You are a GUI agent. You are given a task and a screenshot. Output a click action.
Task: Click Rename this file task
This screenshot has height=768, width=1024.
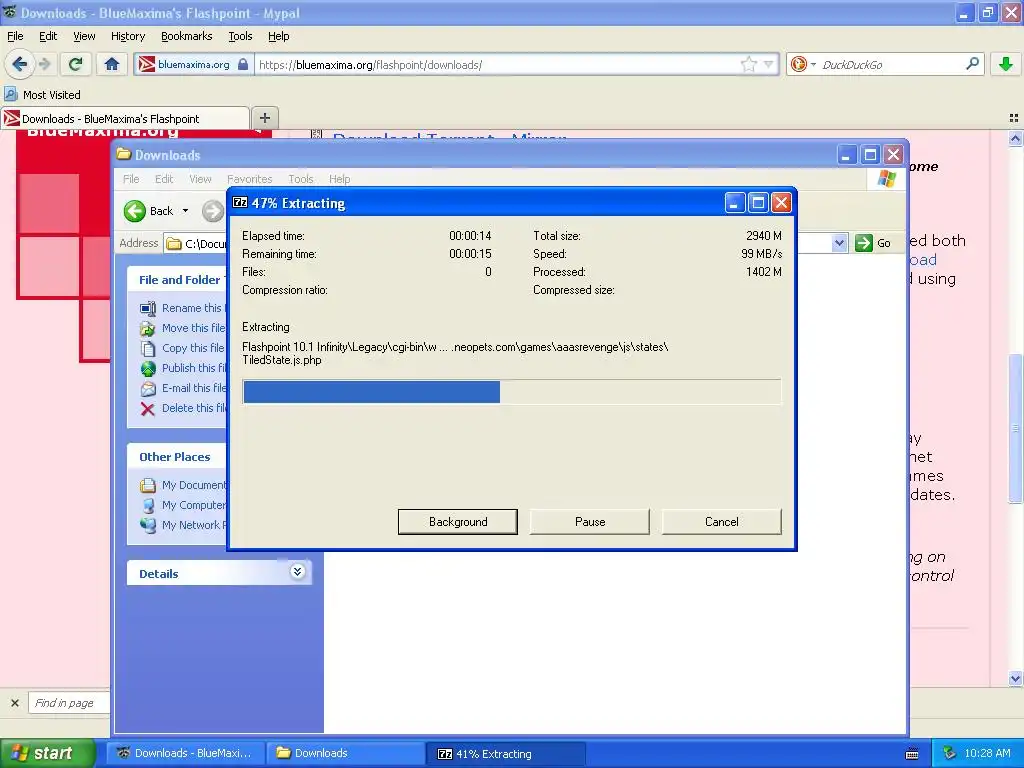[184, 308]
